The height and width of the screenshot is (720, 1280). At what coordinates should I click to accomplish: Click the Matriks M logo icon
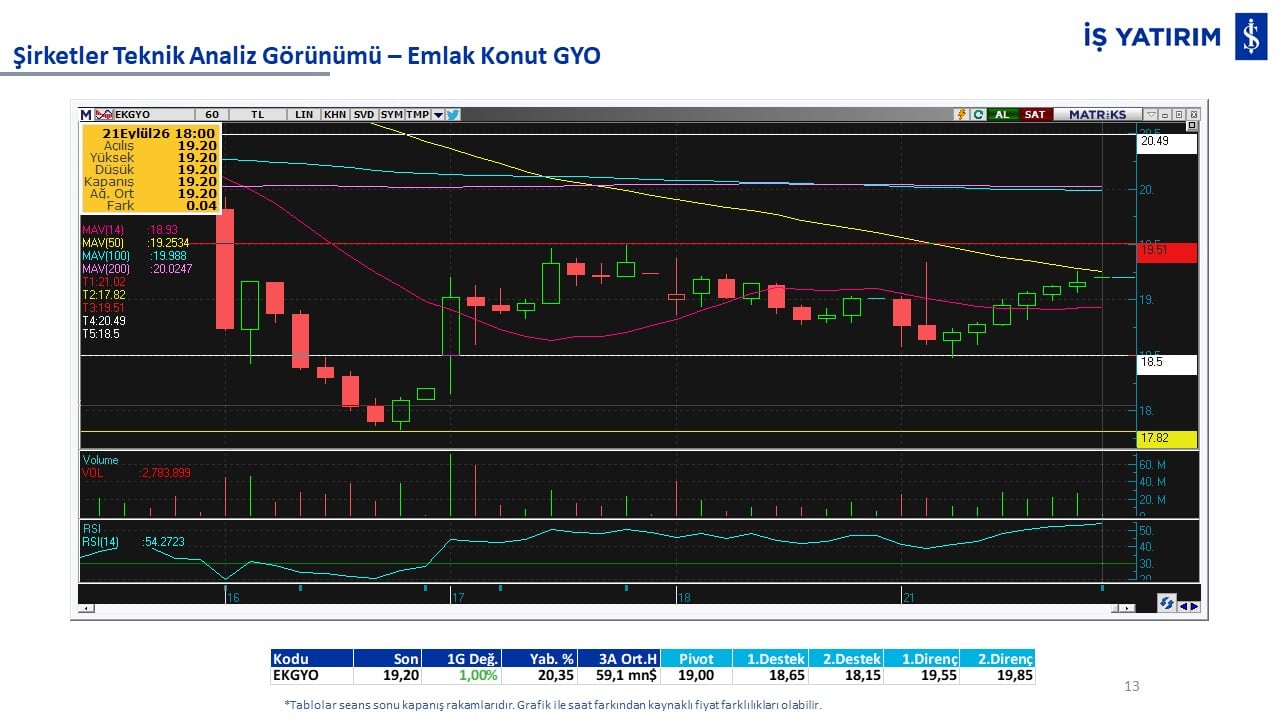[x=85, y=114]
